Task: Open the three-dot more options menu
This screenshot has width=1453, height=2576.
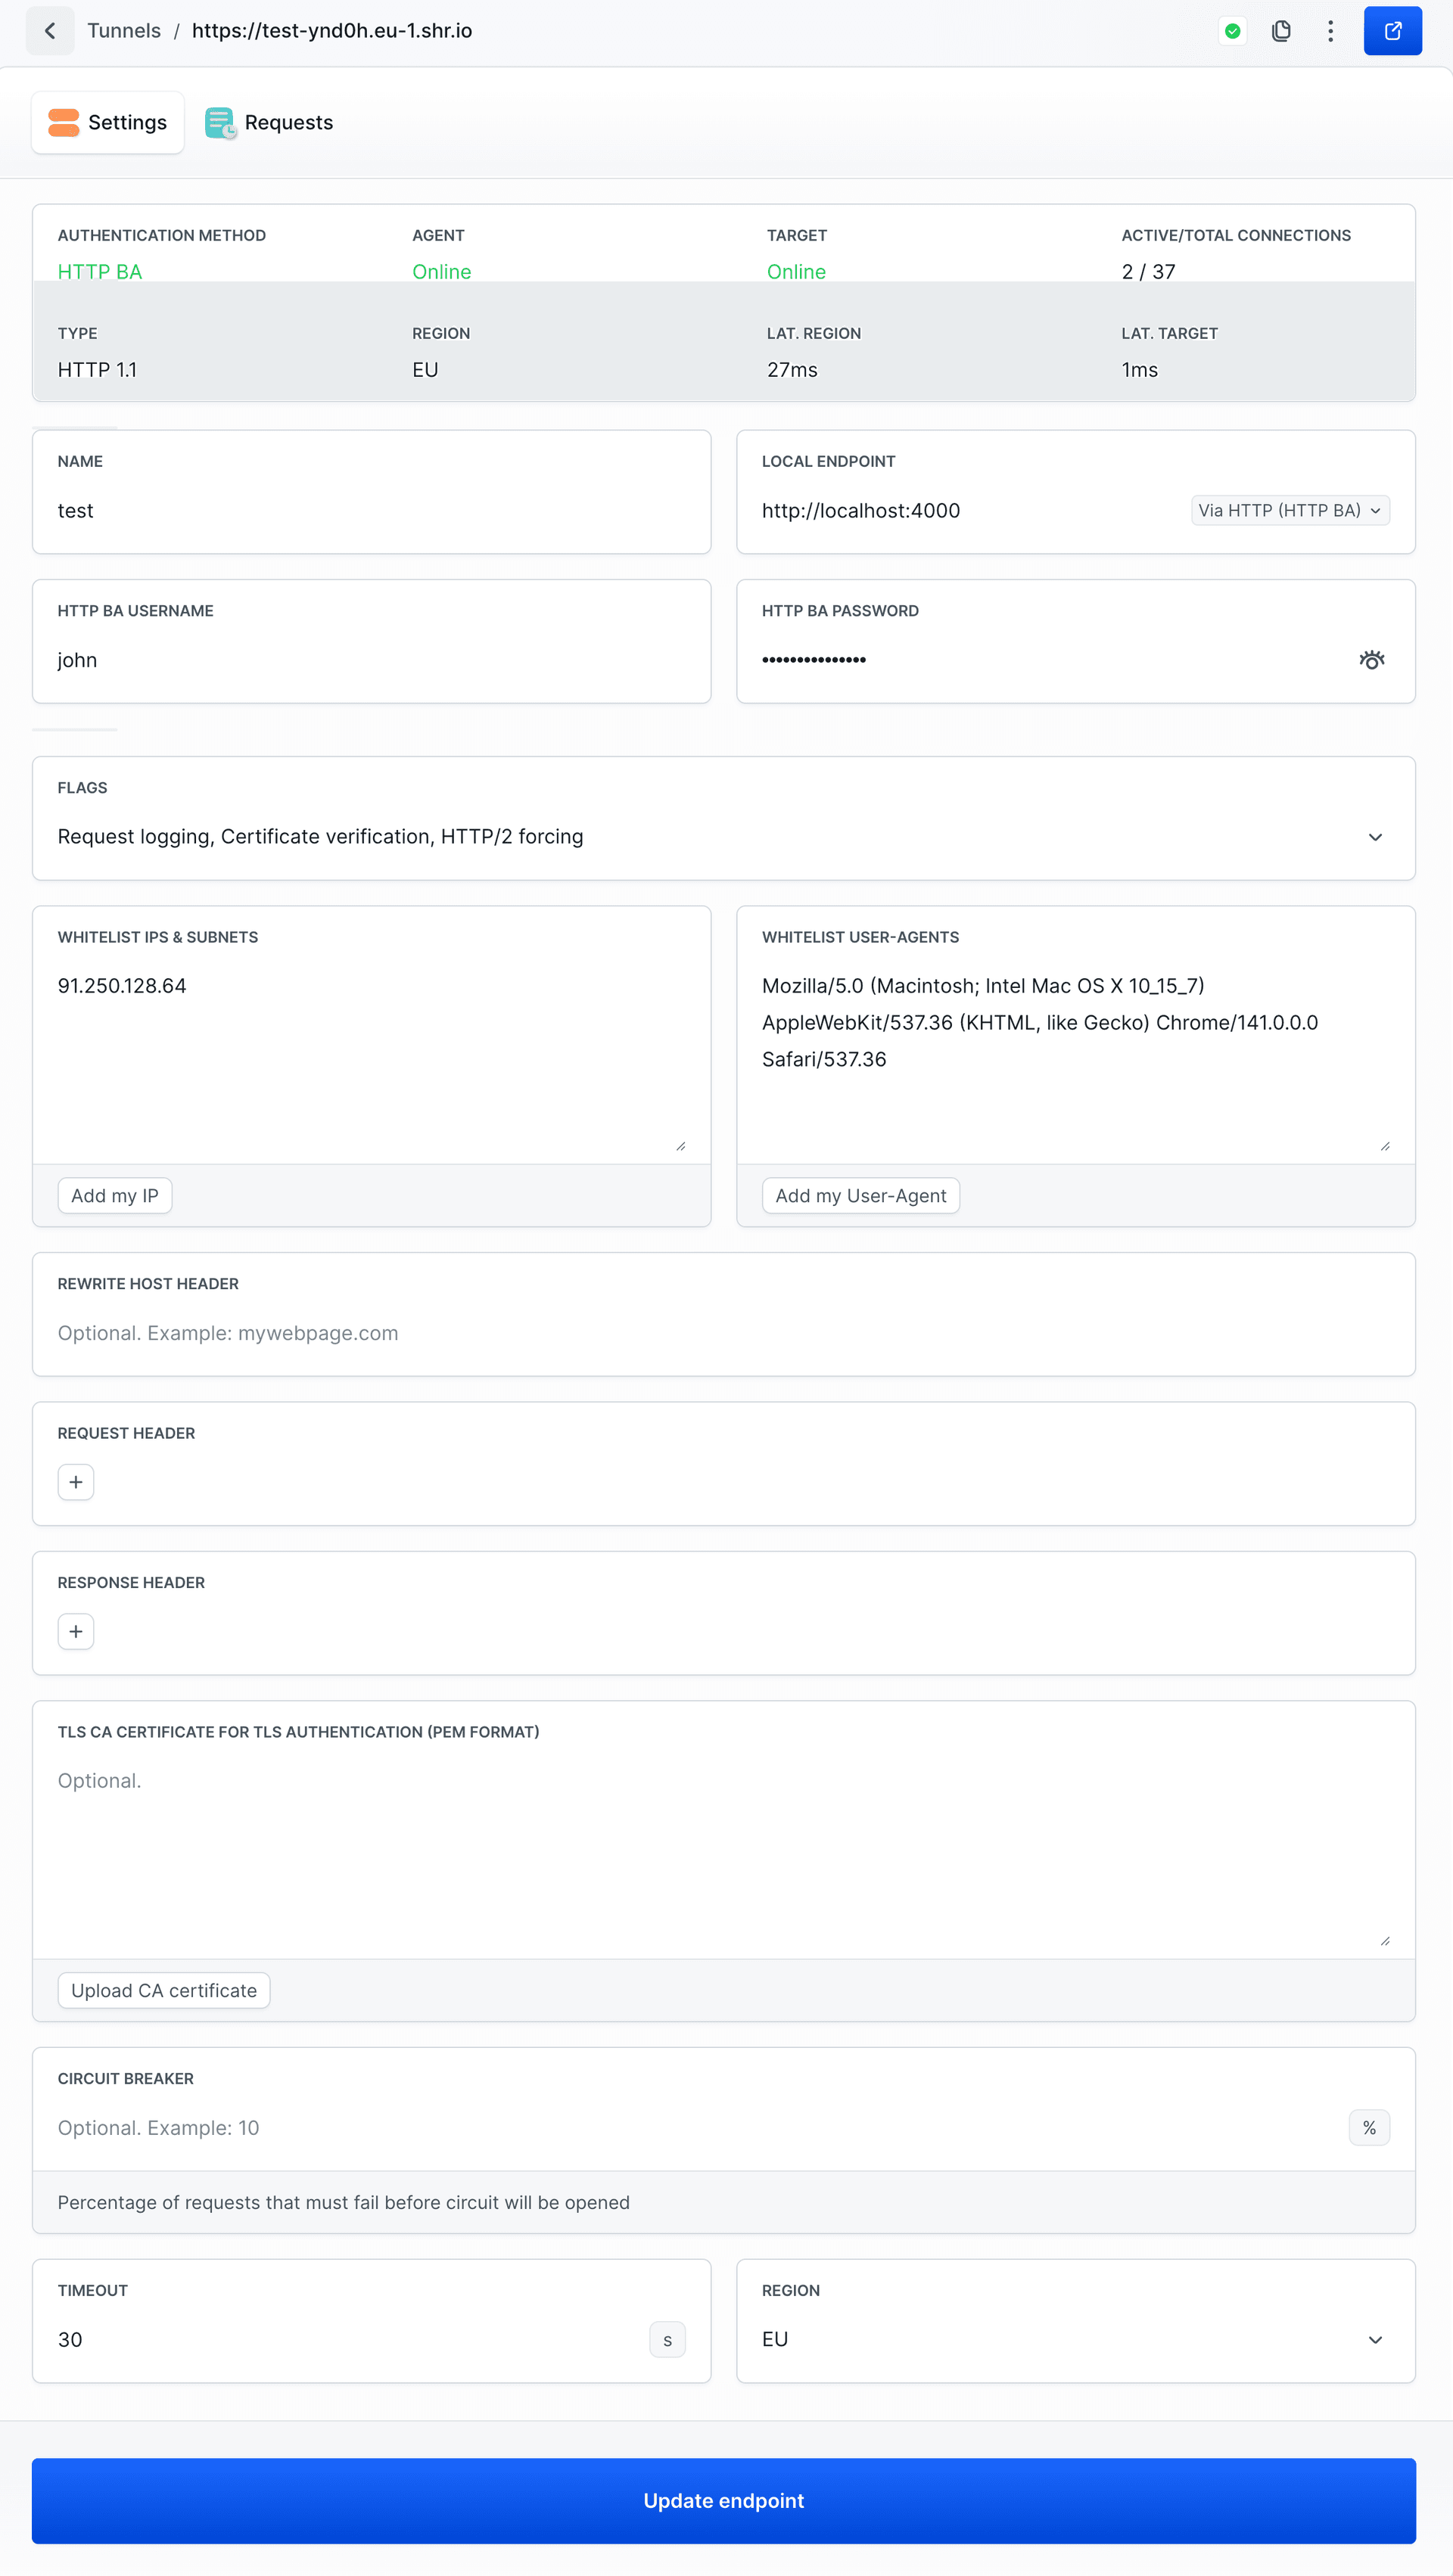Action: [x=1330, y=31]
